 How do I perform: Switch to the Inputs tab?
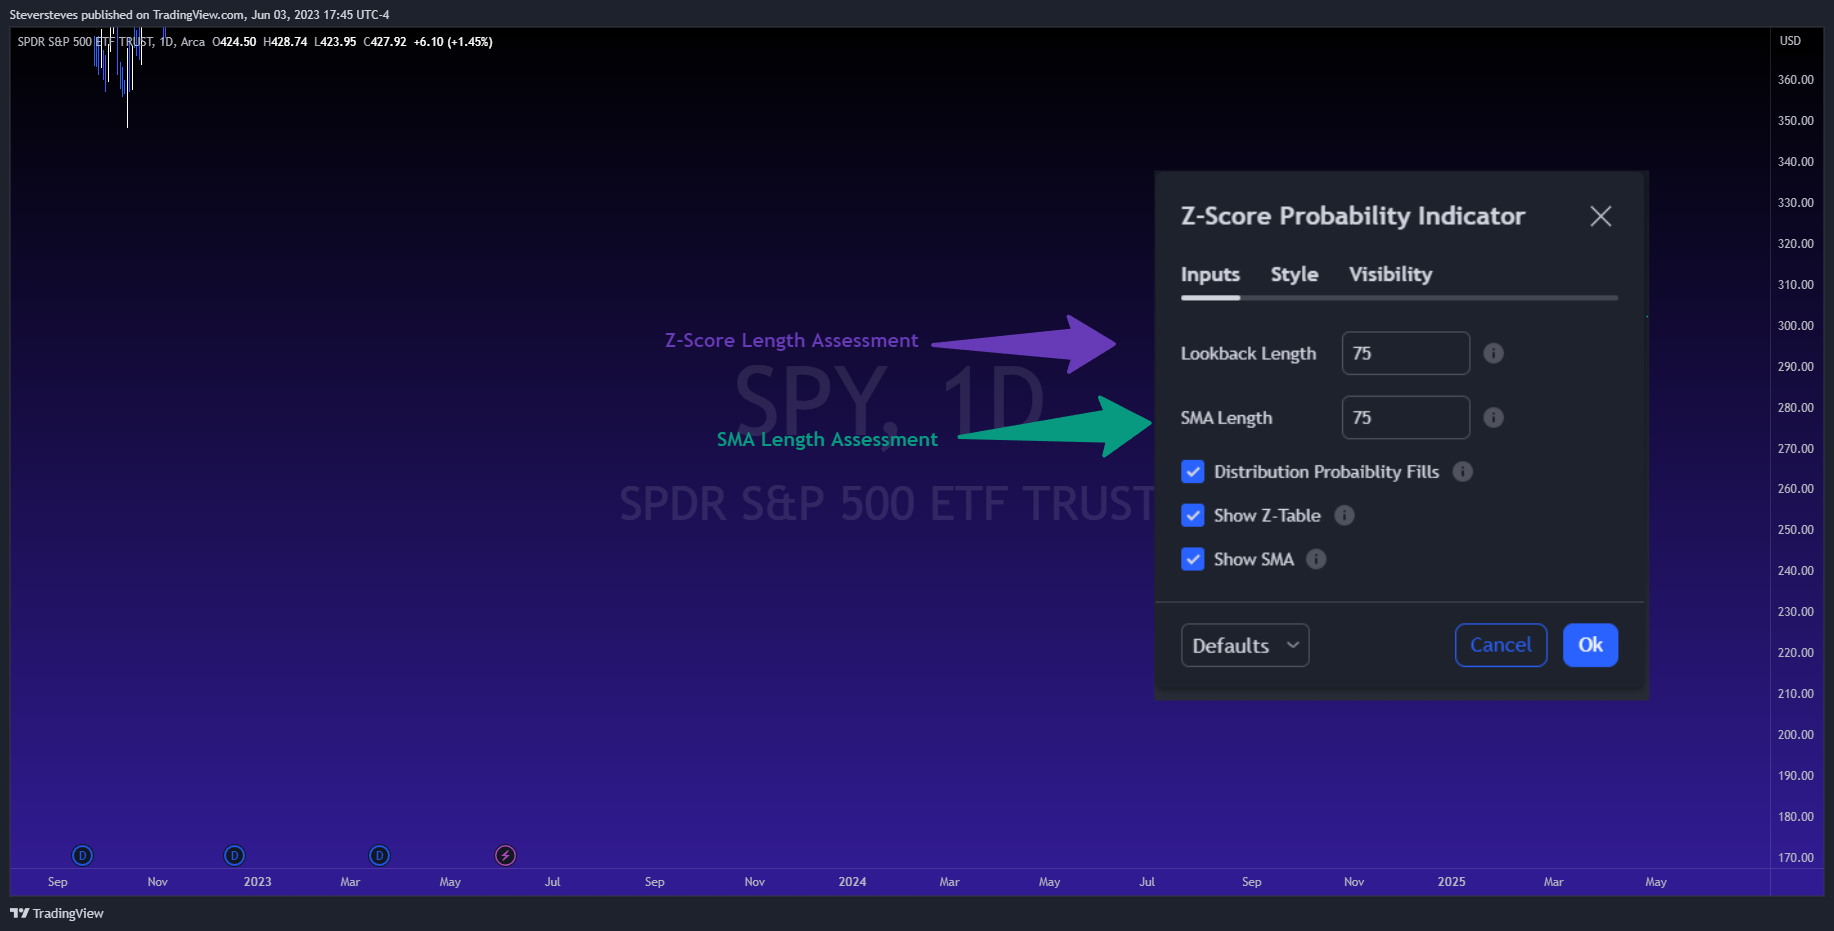[1210, 274]
